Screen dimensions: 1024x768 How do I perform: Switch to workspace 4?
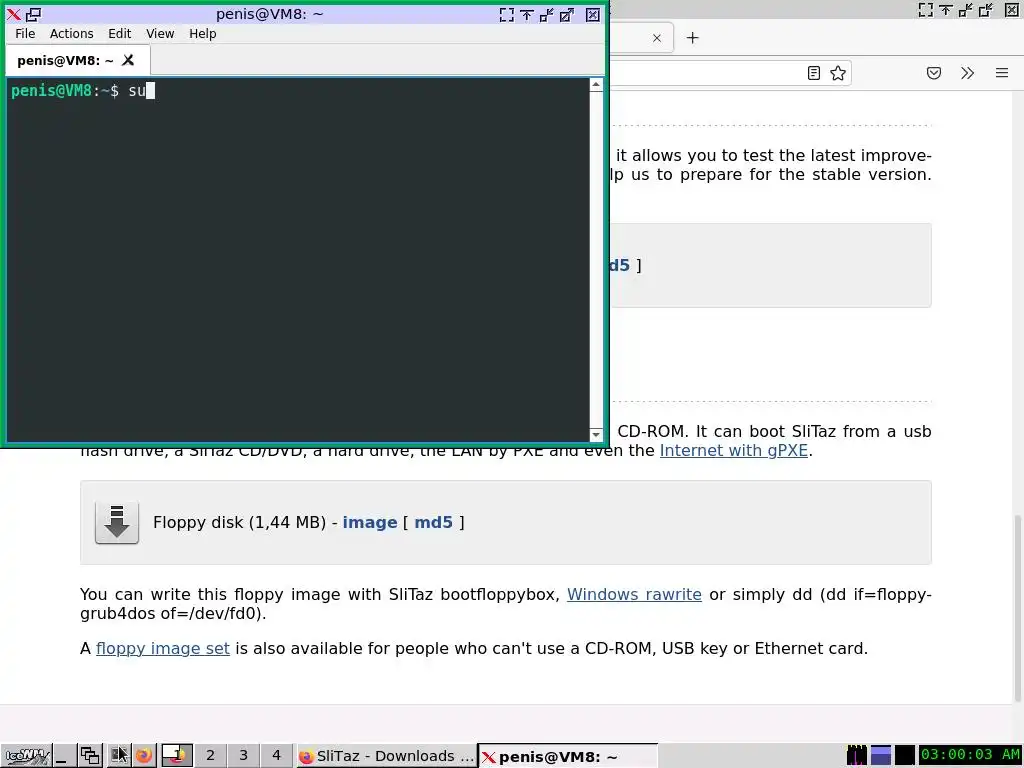[276, 756]
